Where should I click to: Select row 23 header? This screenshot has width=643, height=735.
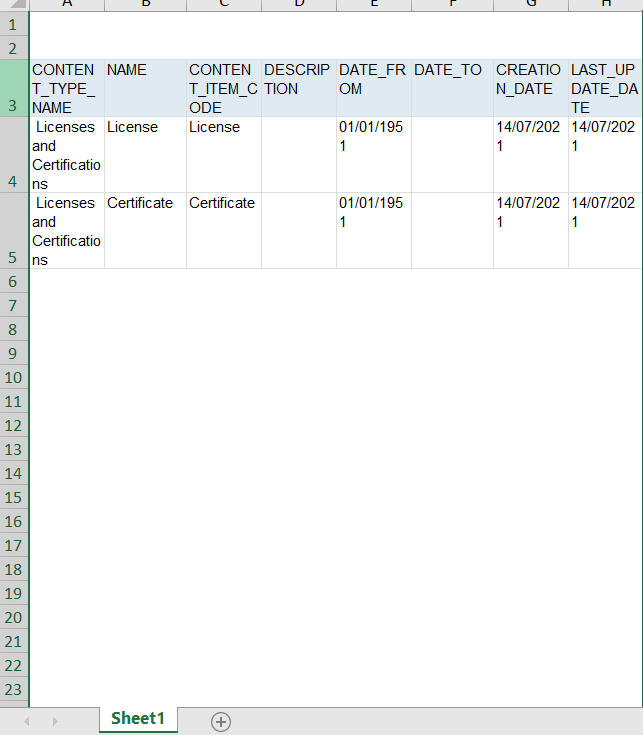(x=14, y=689)
